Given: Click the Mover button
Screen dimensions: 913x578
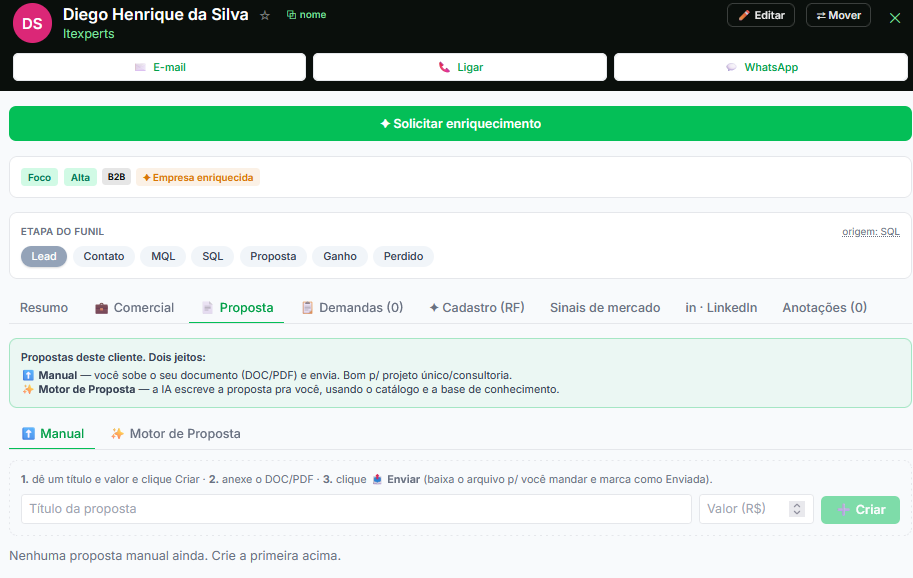Looking at the screenshot, I should (838, 15).
